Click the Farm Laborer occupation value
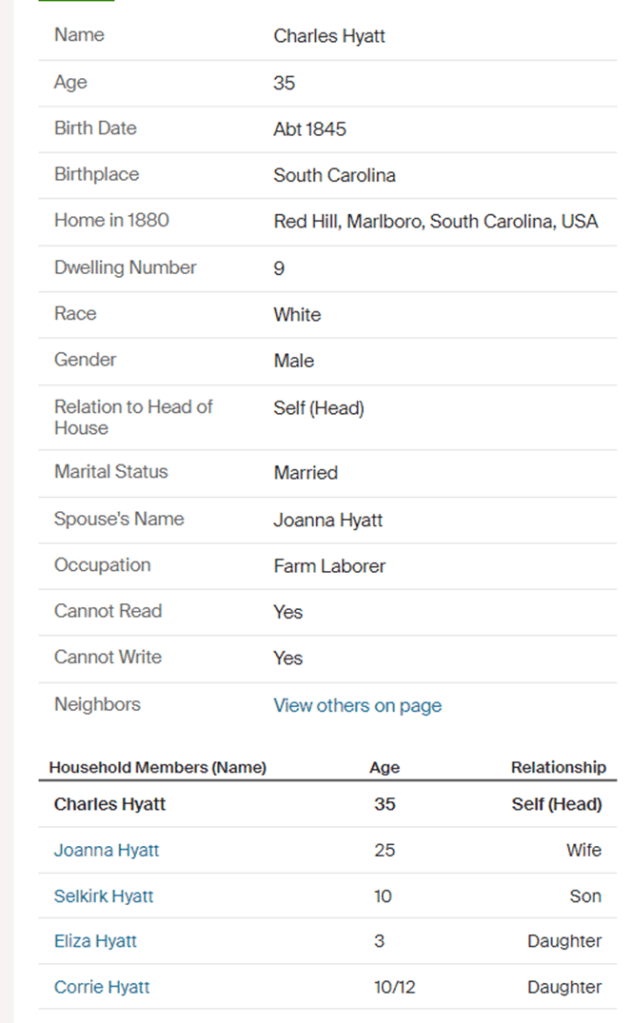The height and width of the screenshot is (1023, 632). click(x=329, y=566)
